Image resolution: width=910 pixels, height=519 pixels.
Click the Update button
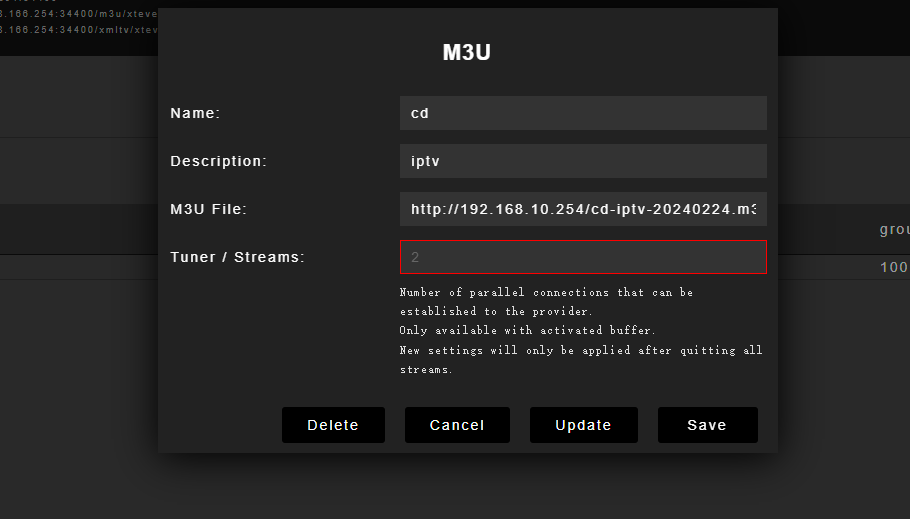[x=583, y=425]
